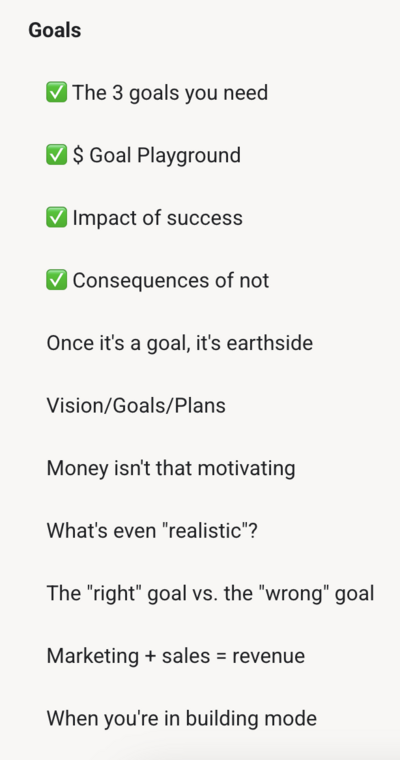The width and height of the screenshot is (400, 760).
Task: Open When you're in building mode
Action: tap(181, 718)
